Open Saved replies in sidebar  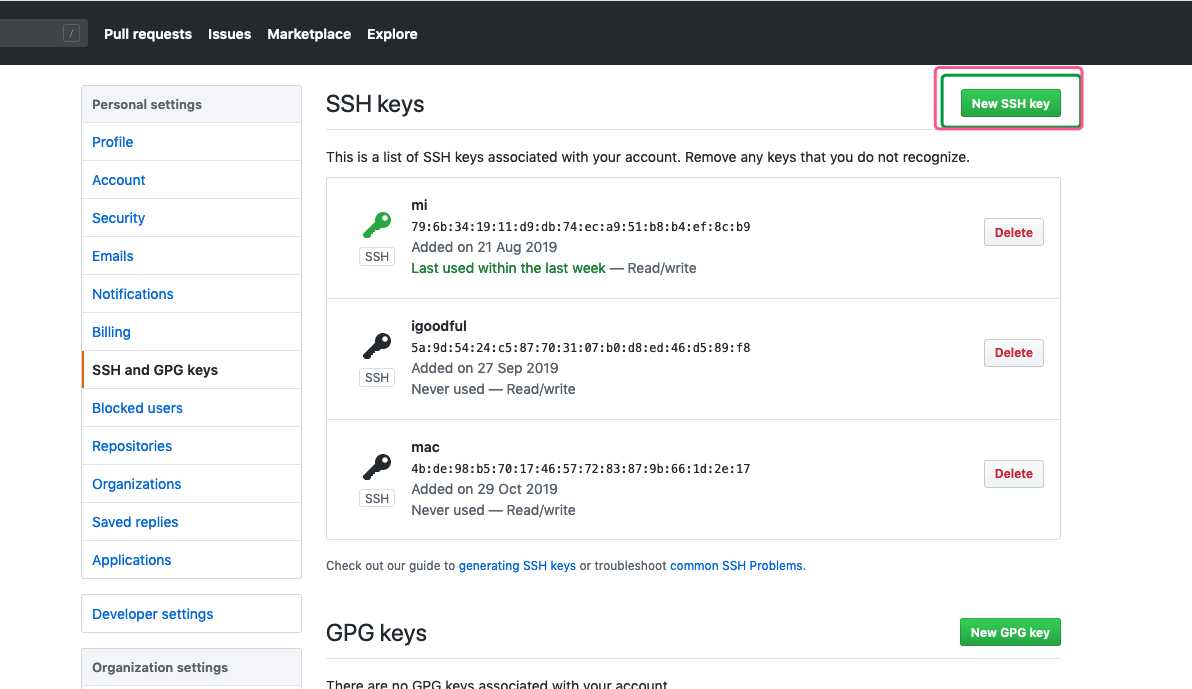click(192, 522)
